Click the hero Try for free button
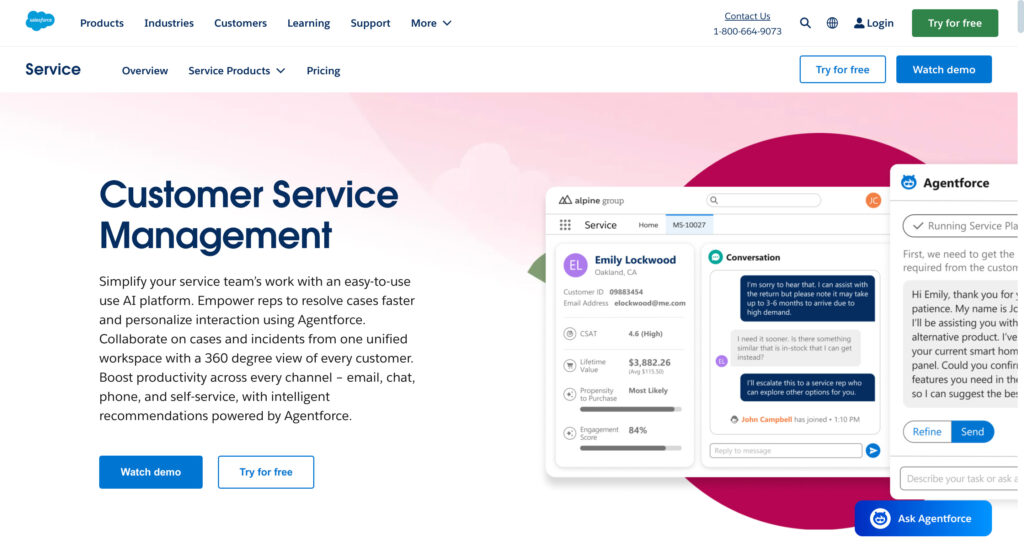Image resolution: width=1024 pixels, height=553 pixels. click(266, 471)
